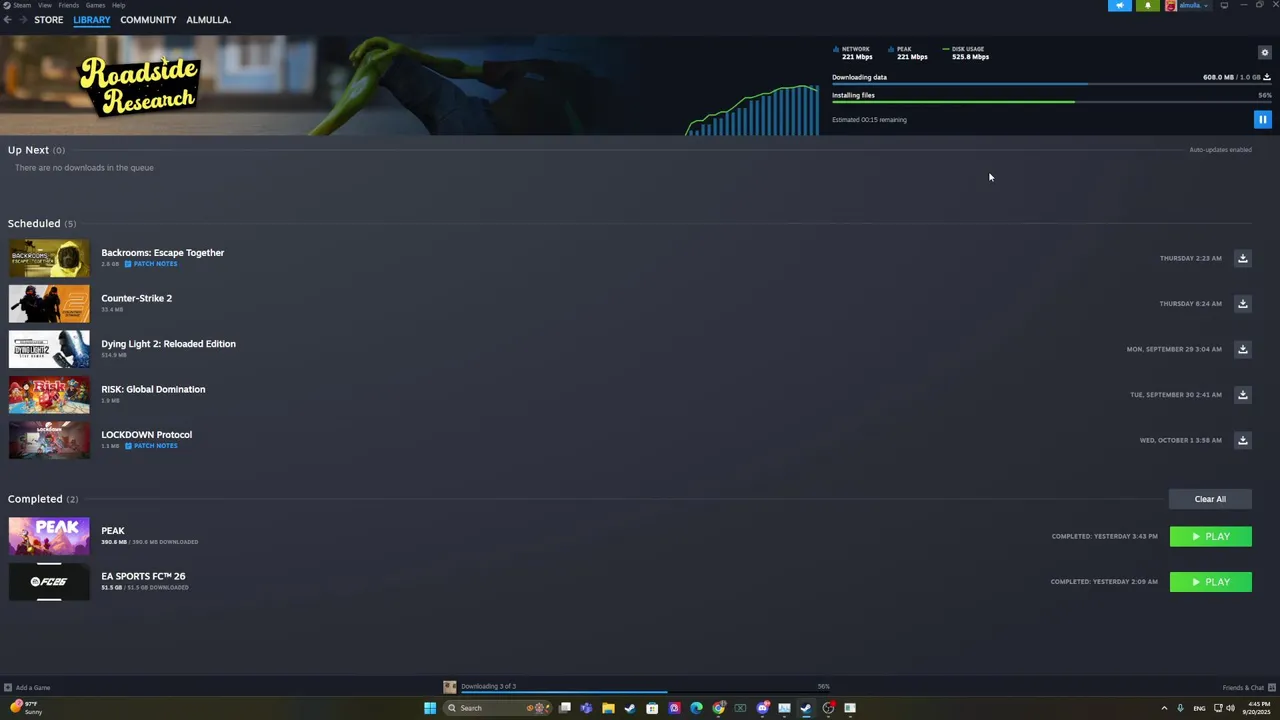Play EA SPORTS FC 26

(1211, 582)
